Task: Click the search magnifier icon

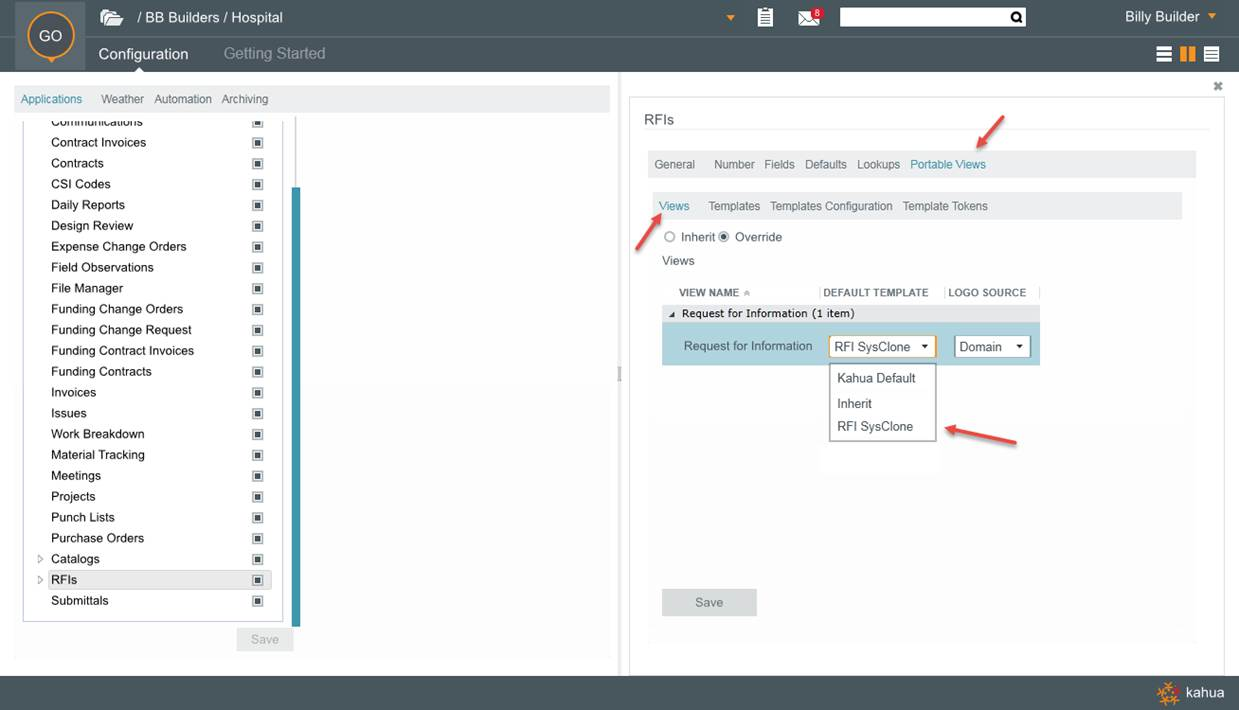Action: click(x=1016, y=17)
